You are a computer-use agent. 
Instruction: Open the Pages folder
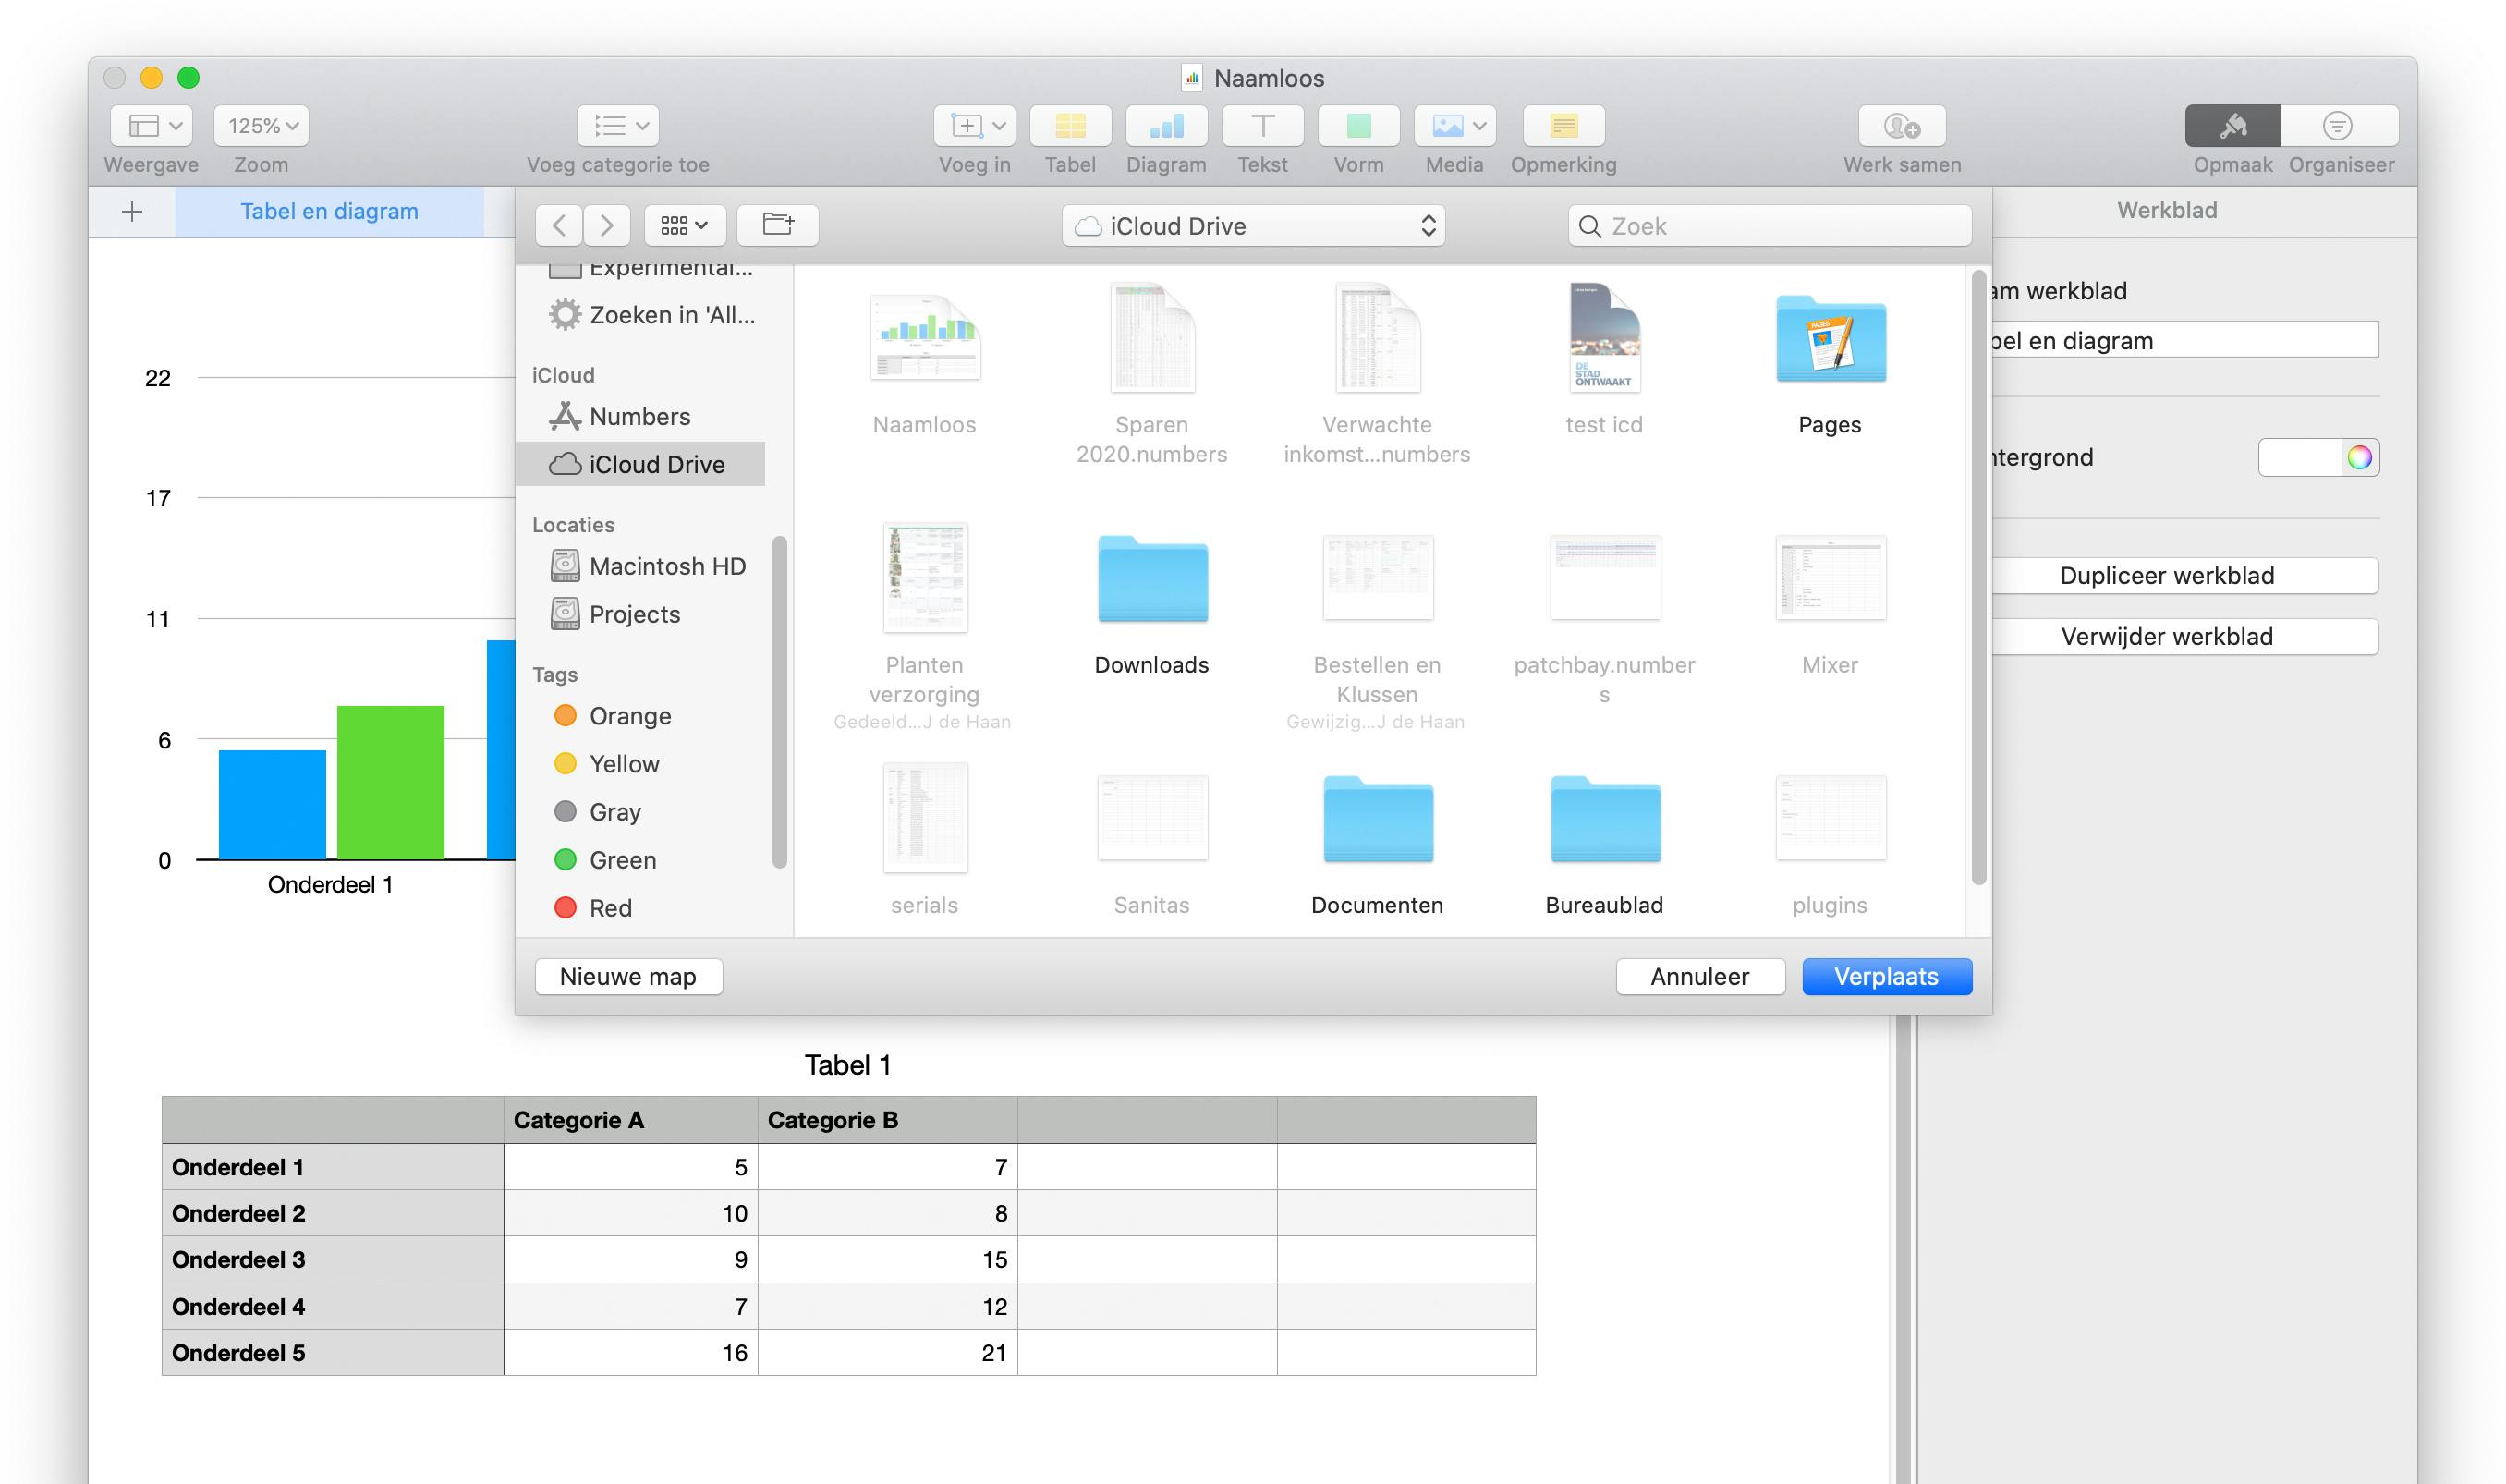point(1829,342)
